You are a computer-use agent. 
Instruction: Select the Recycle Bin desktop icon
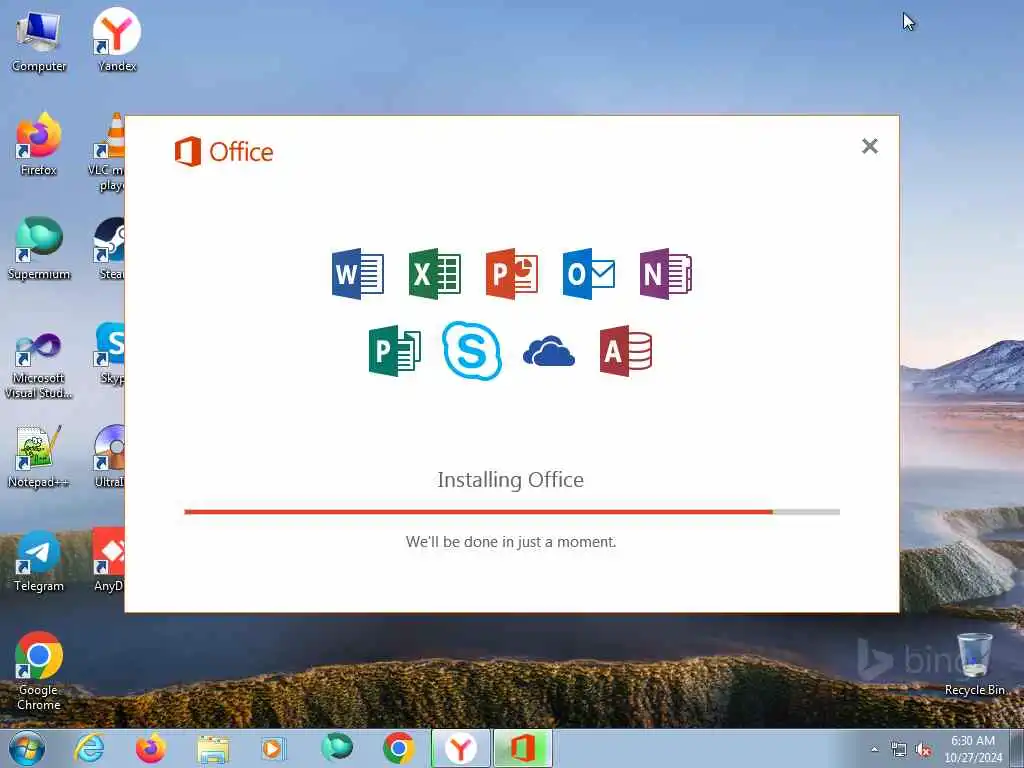[x=974, y=664]
